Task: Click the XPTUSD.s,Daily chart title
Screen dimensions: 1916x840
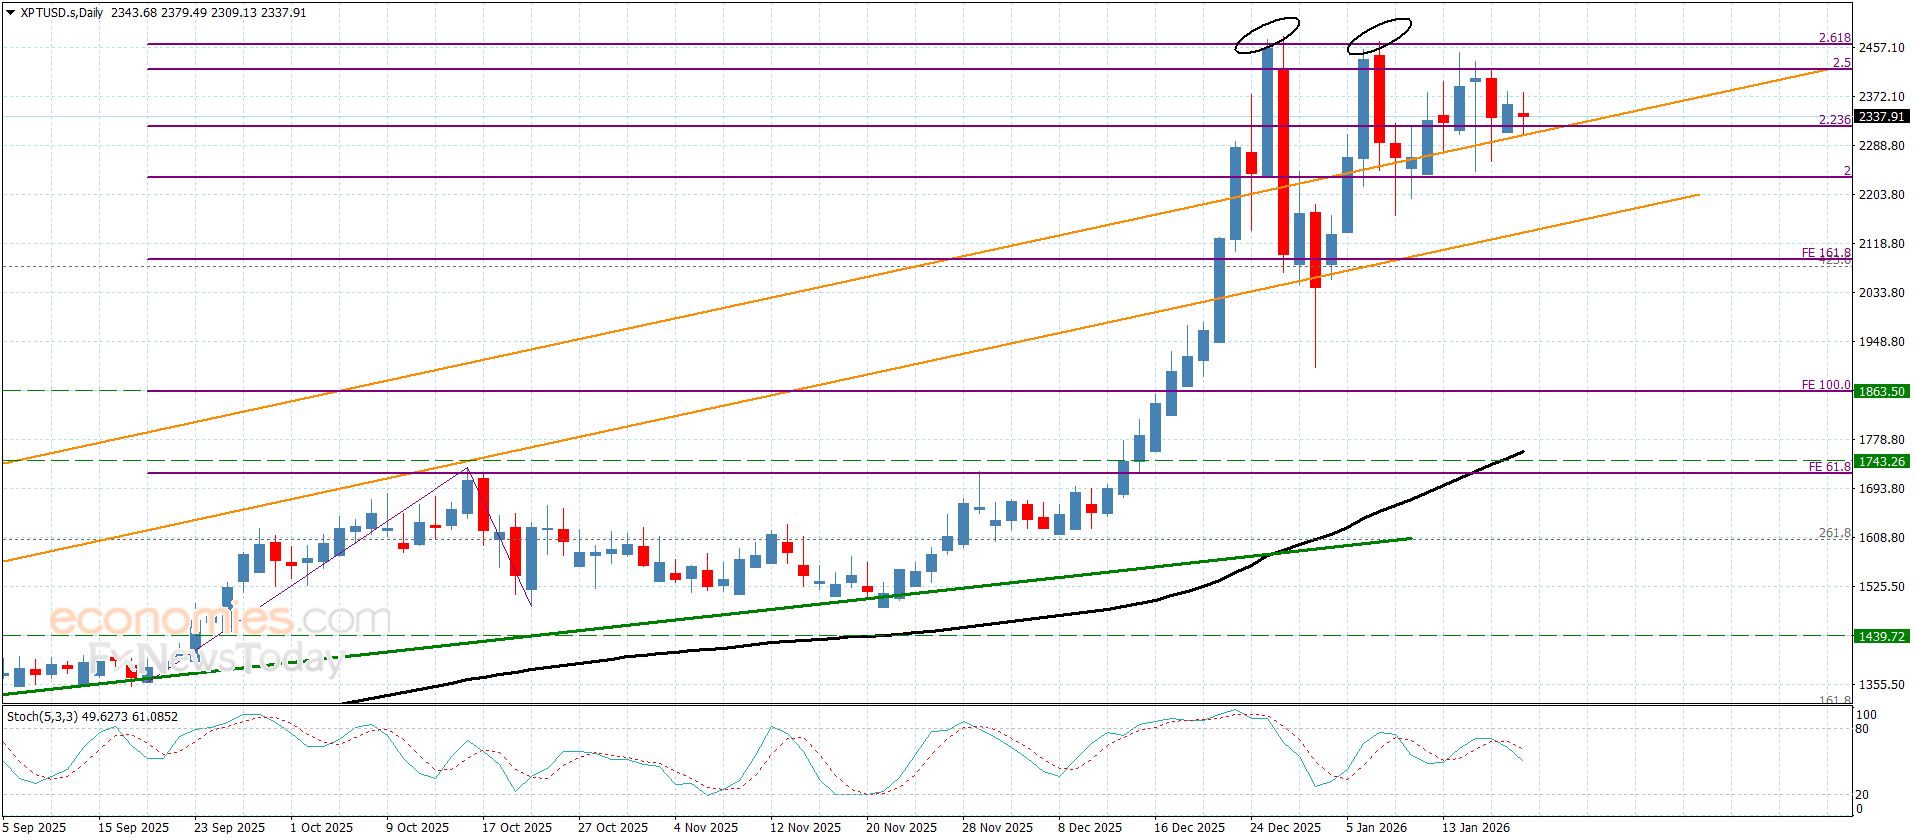Action: click(x=61, y=12)
